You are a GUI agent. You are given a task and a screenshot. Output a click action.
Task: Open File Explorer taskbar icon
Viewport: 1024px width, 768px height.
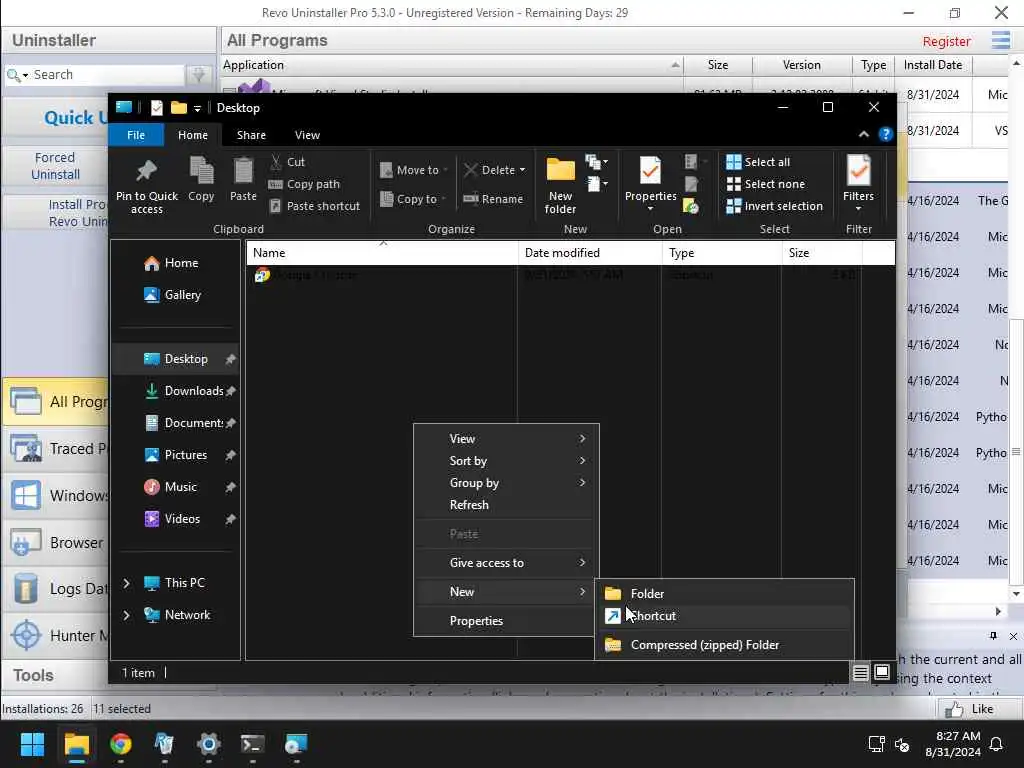coord(76,744)
